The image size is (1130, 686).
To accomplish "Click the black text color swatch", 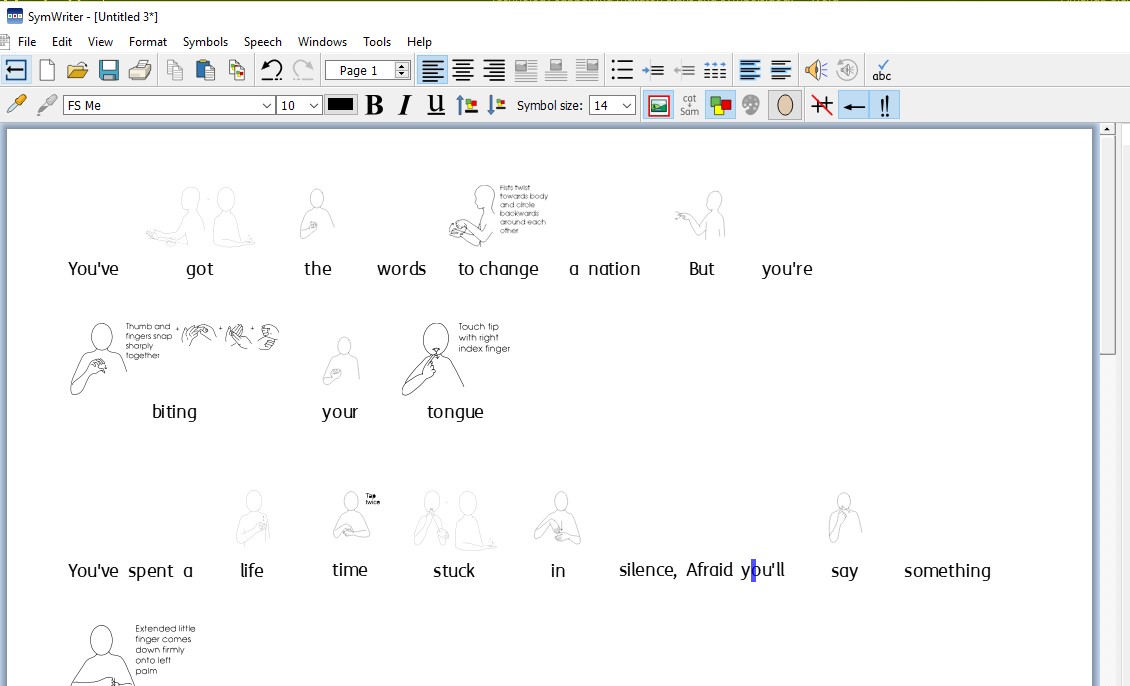I will (341, 105).
